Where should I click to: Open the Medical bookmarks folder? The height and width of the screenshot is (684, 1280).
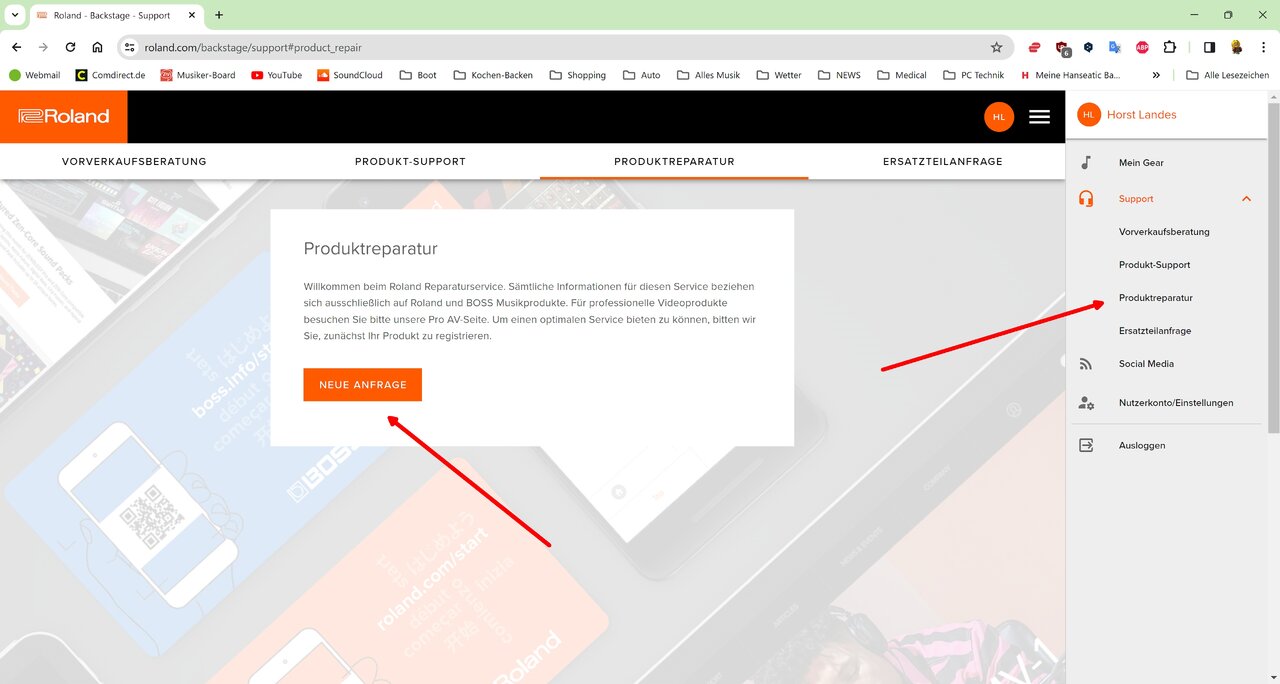[x=902, y=75]
